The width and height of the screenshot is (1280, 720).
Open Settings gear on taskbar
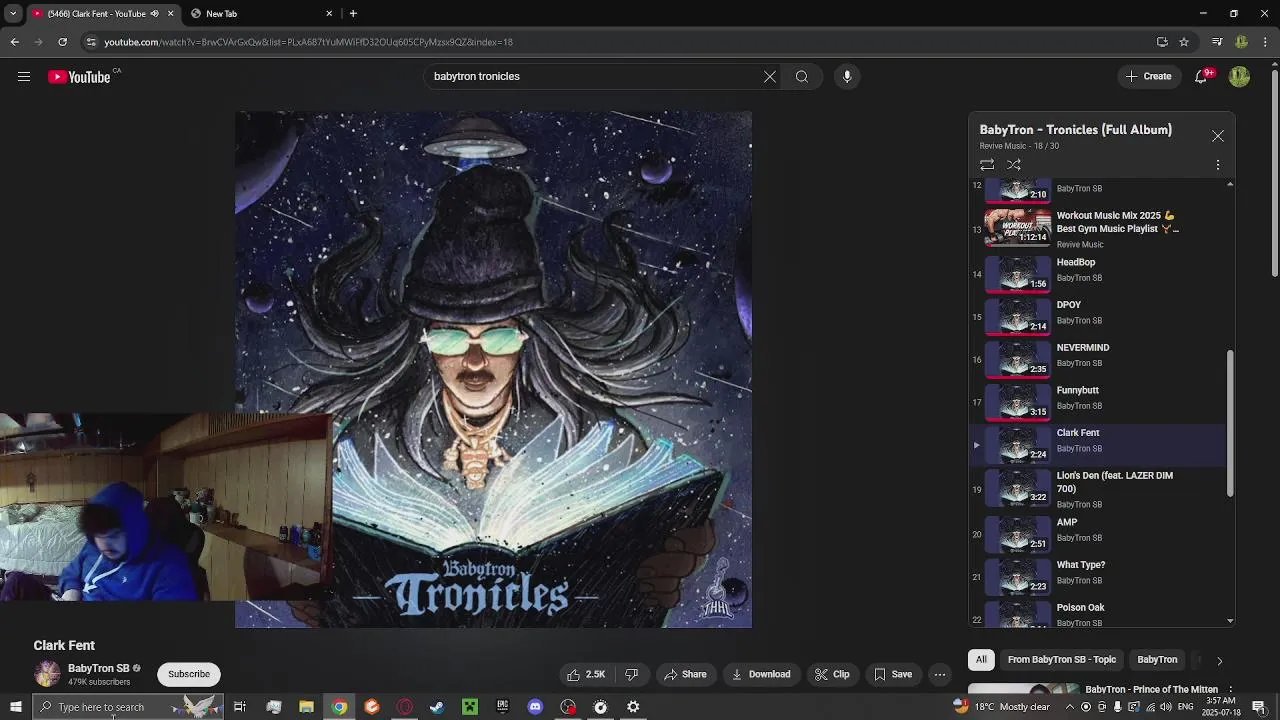tap(633, 707)
